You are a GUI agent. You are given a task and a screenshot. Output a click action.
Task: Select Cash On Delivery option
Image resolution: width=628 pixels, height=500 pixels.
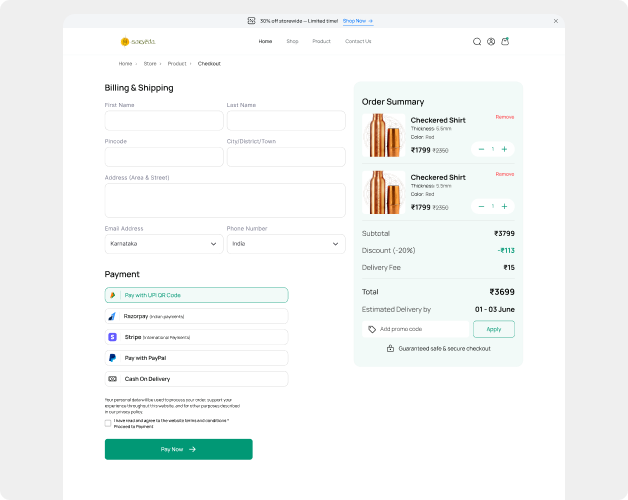click(196, 379)
